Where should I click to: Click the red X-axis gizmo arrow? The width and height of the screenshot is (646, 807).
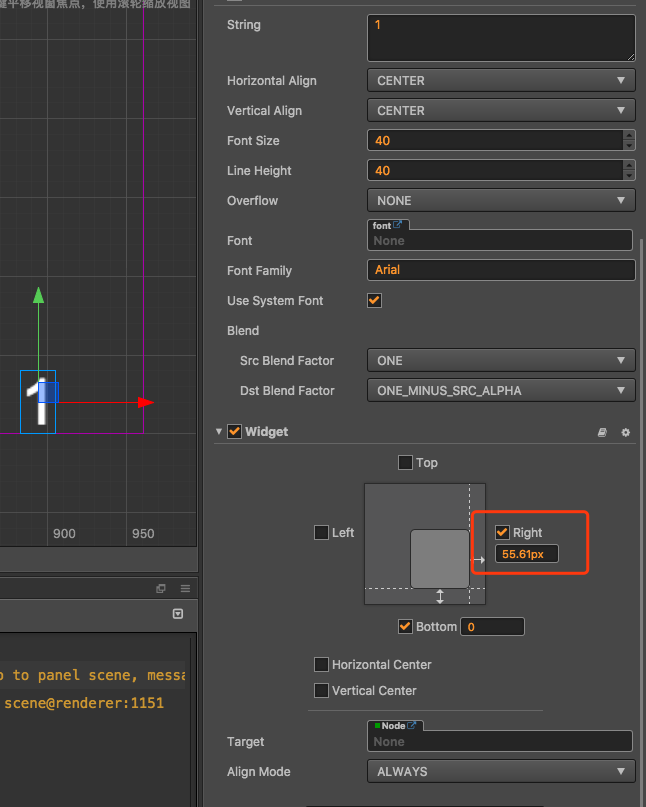pyautogui.click(x=146, y=402)
